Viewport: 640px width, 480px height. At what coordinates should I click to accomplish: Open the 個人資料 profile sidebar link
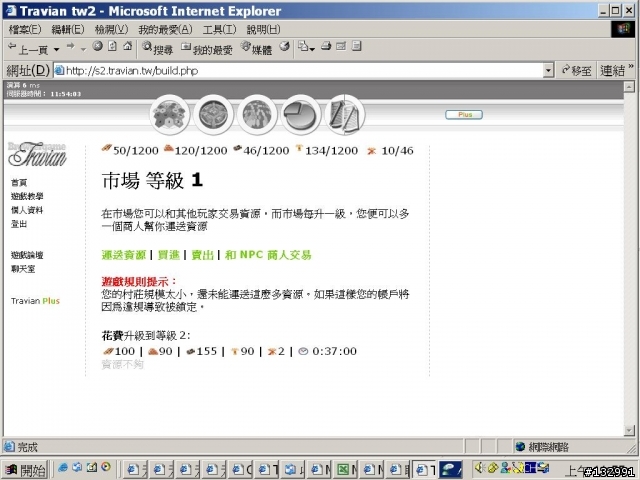27,210
